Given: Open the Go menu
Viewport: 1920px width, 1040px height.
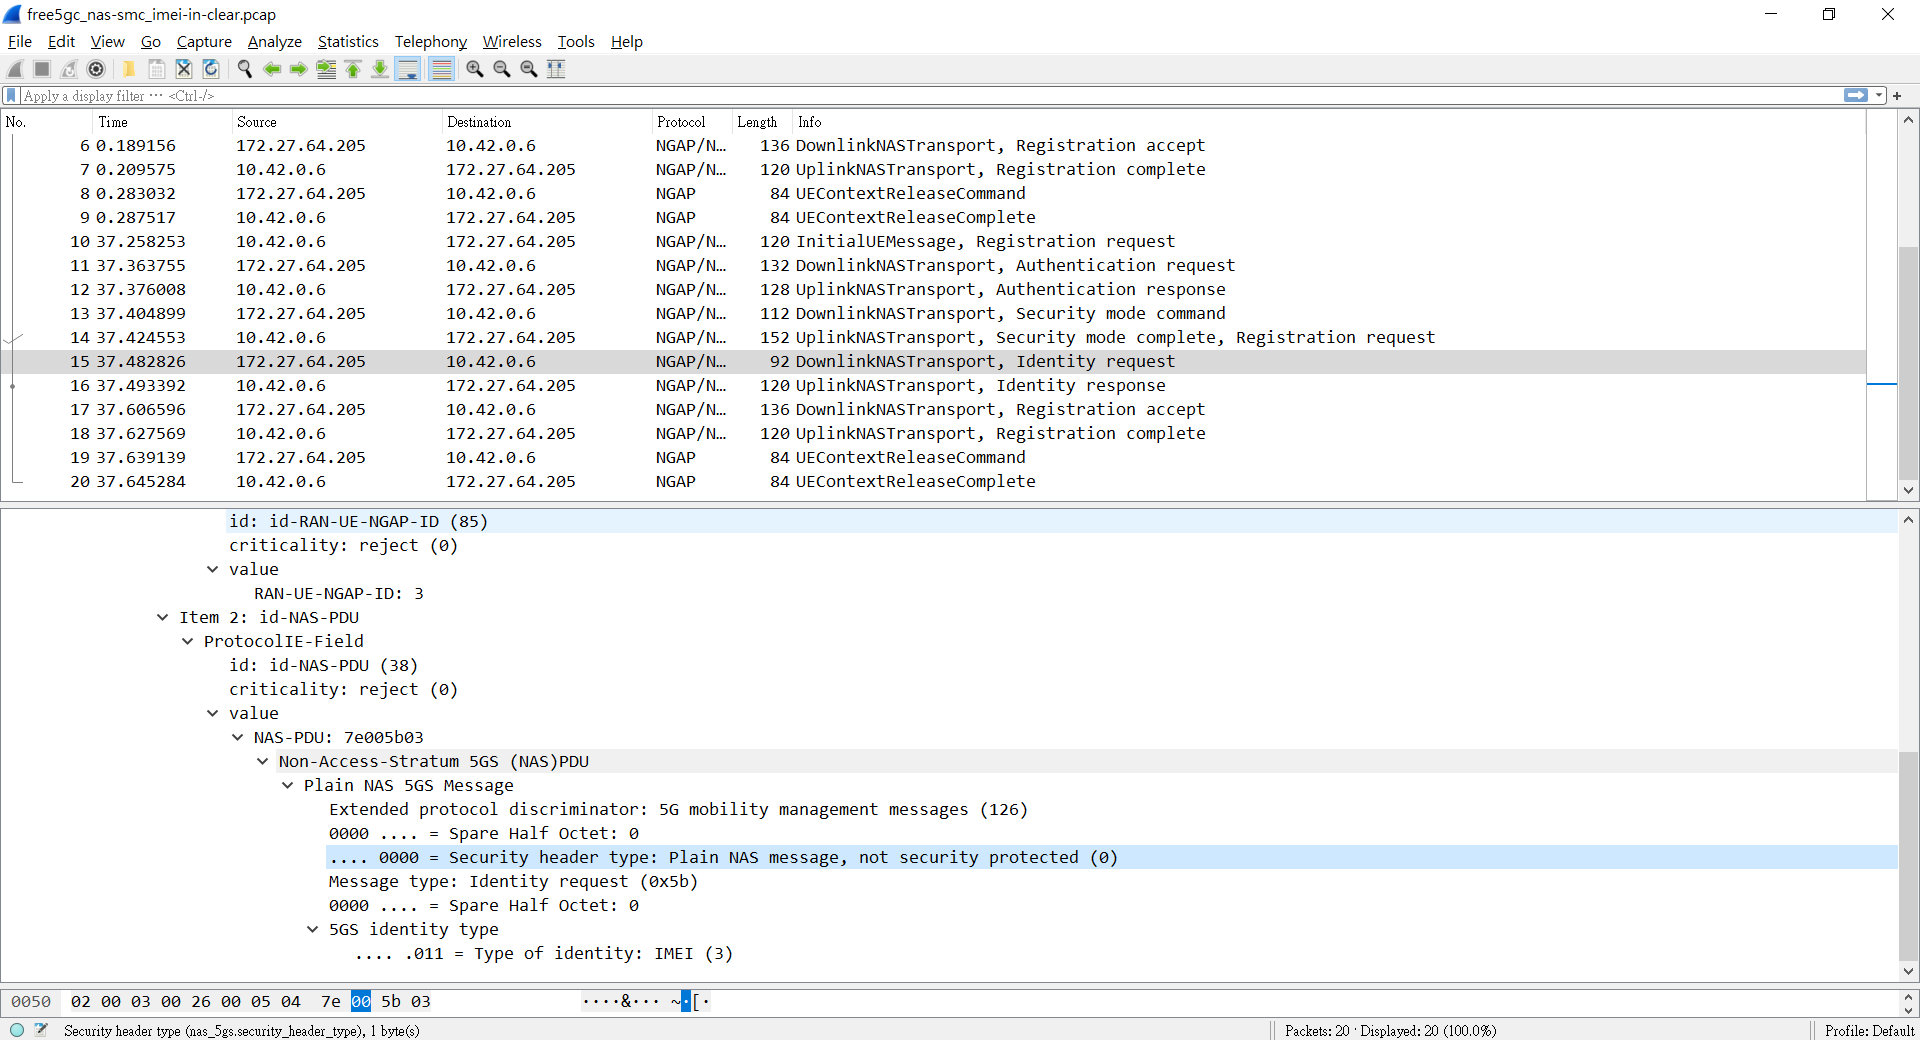Looking at the screenshot, I should click(x=151, y=42).
